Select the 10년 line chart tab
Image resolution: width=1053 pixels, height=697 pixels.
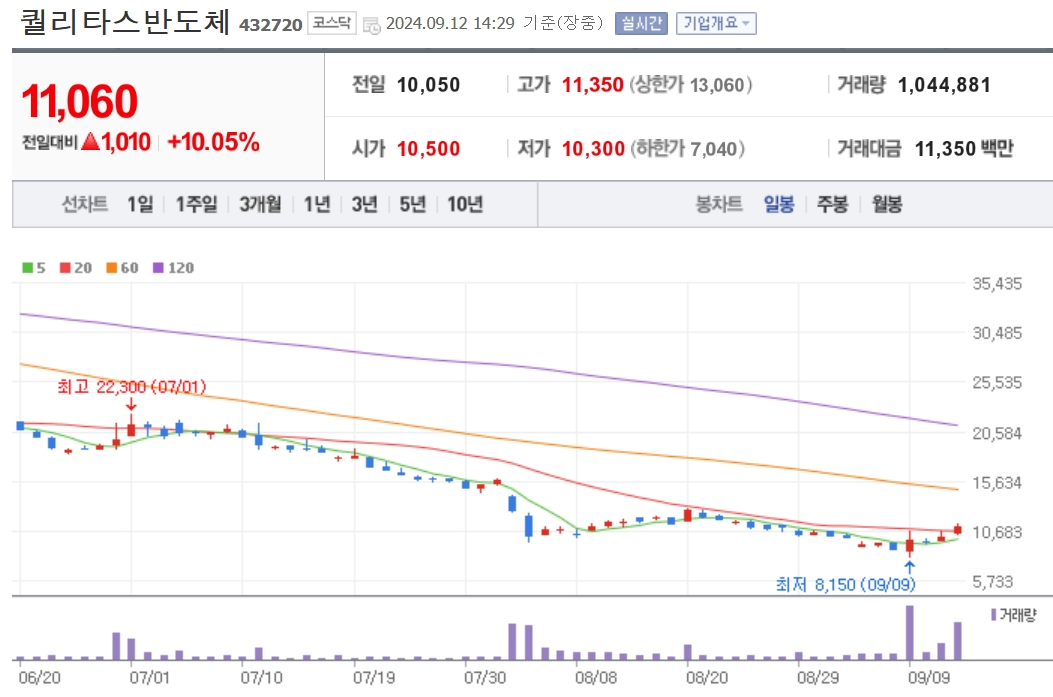coord(465,203)
